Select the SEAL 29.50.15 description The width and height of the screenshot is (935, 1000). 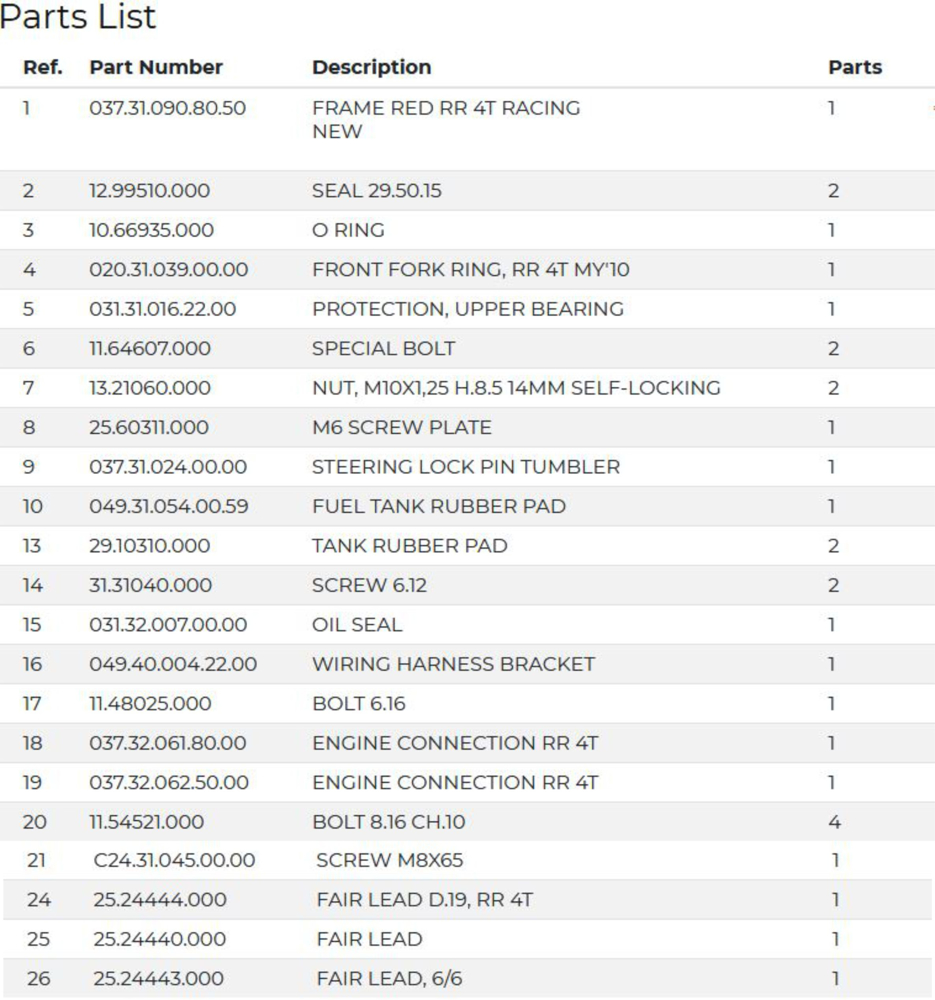pos(376,191)
